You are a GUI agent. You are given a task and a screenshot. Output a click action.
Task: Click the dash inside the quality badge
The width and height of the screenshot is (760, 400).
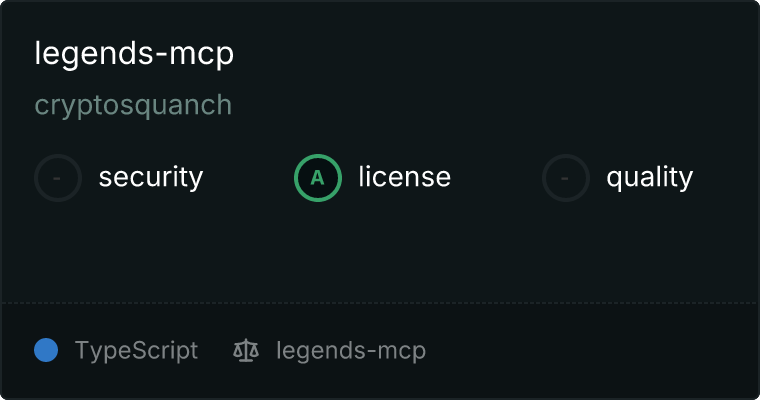coord(565,178)
